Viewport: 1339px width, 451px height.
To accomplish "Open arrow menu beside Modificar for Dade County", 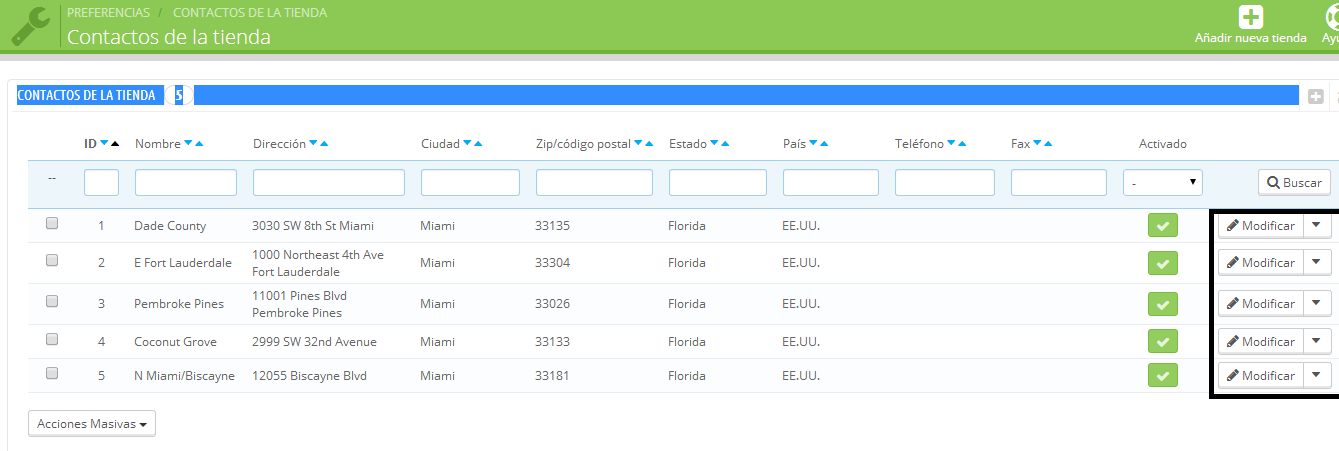I will pos(1316,226).
